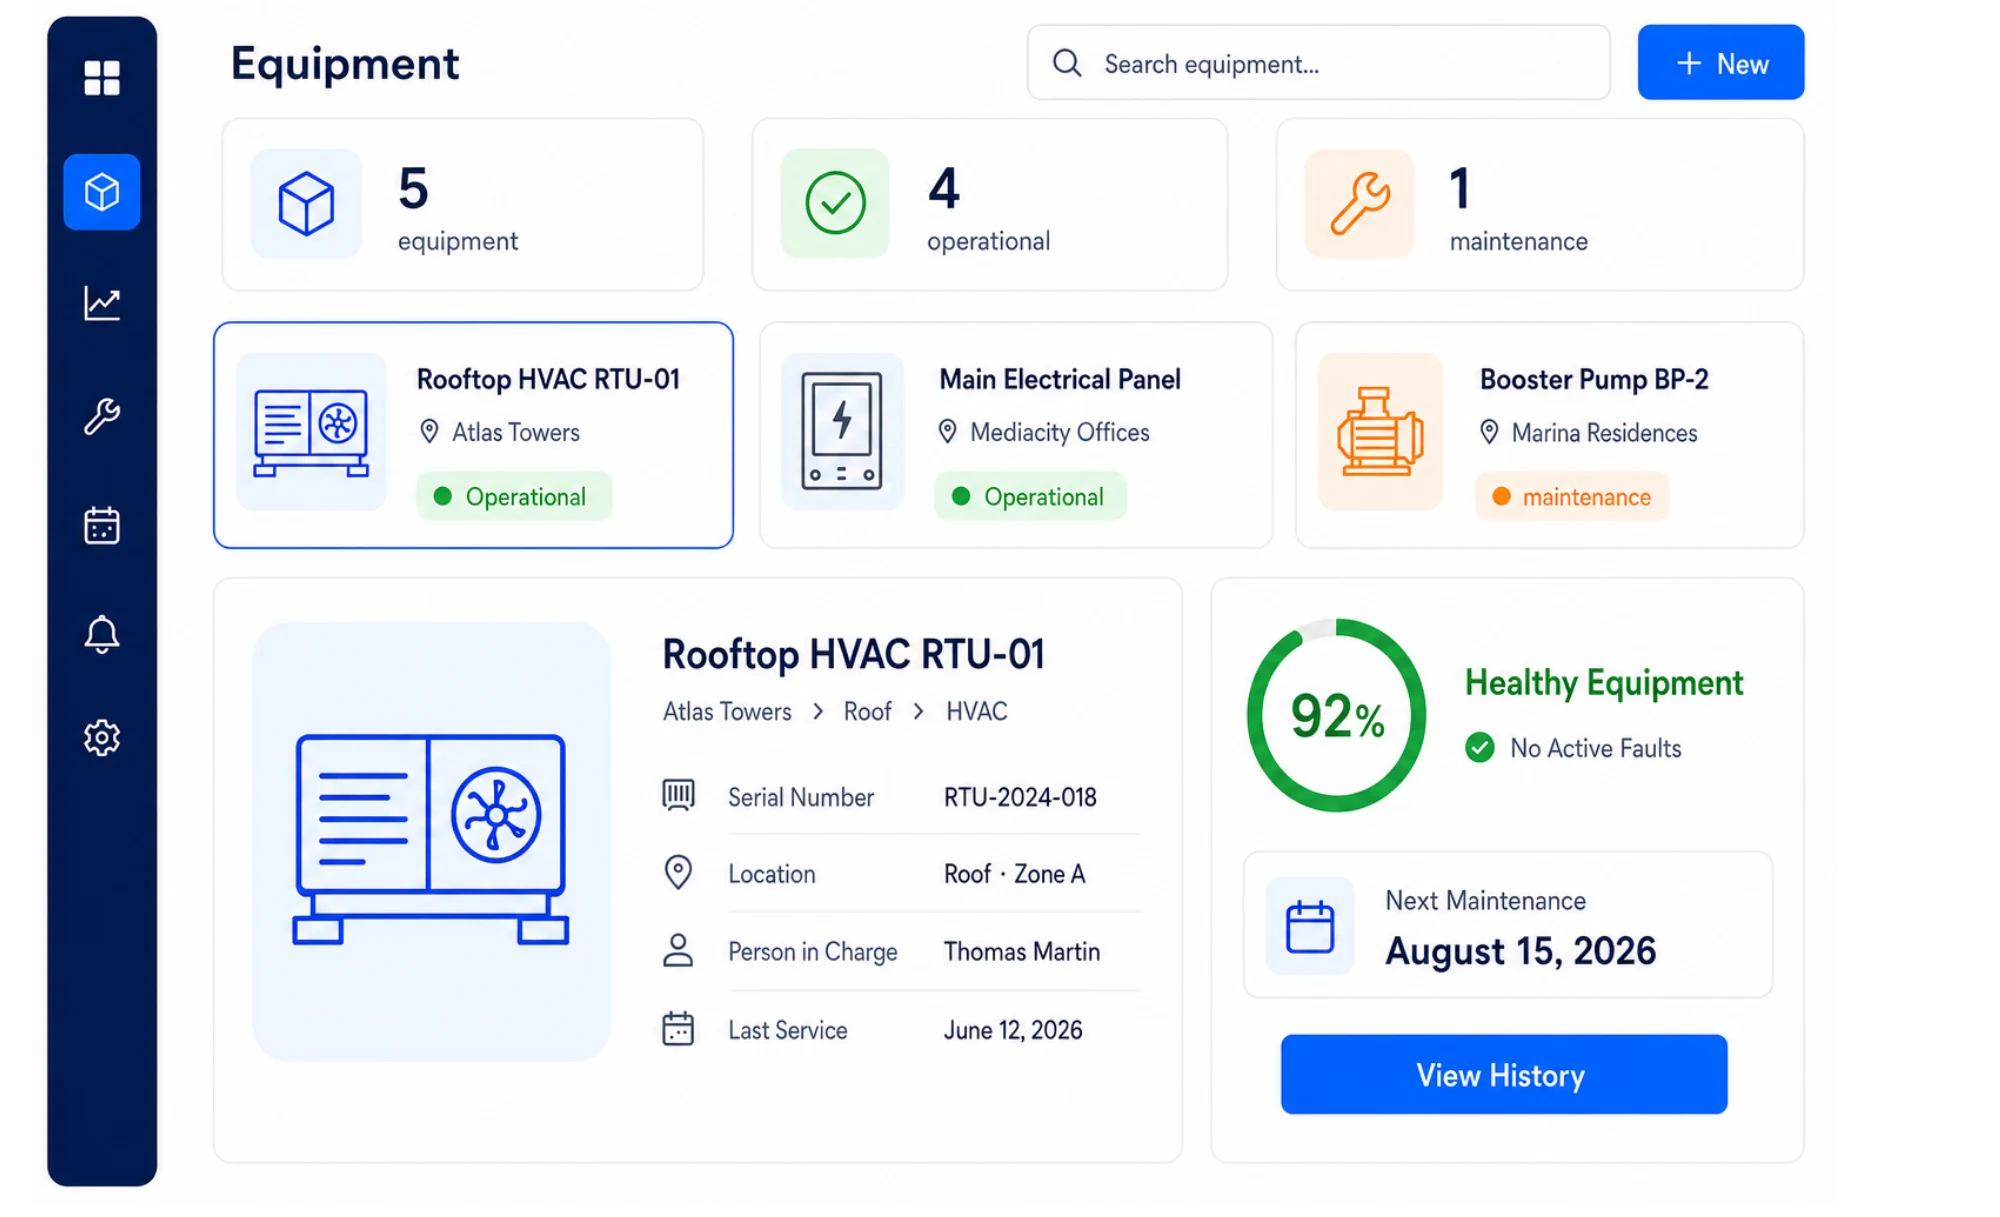The height and width of the screenshot is (1217, 2000).
Task: Open the calendar icon in sidebar
Action: click(x=102, y=525)
